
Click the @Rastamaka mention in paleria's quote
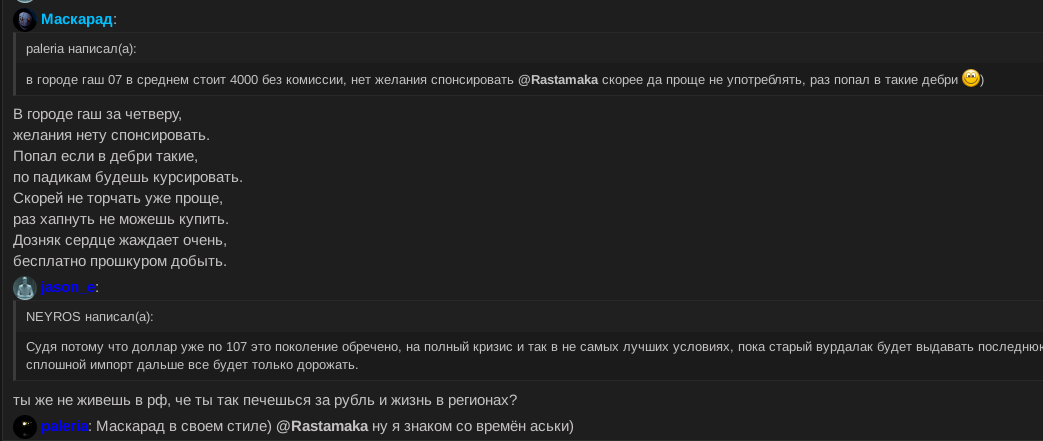pyautogui.click(x=558, y=80)
